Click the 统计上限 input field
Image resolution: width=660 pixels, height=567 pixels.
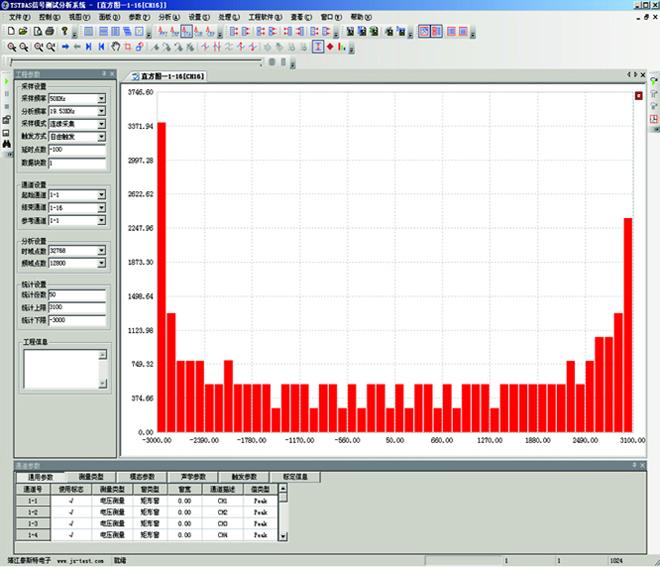click(76, 308)
